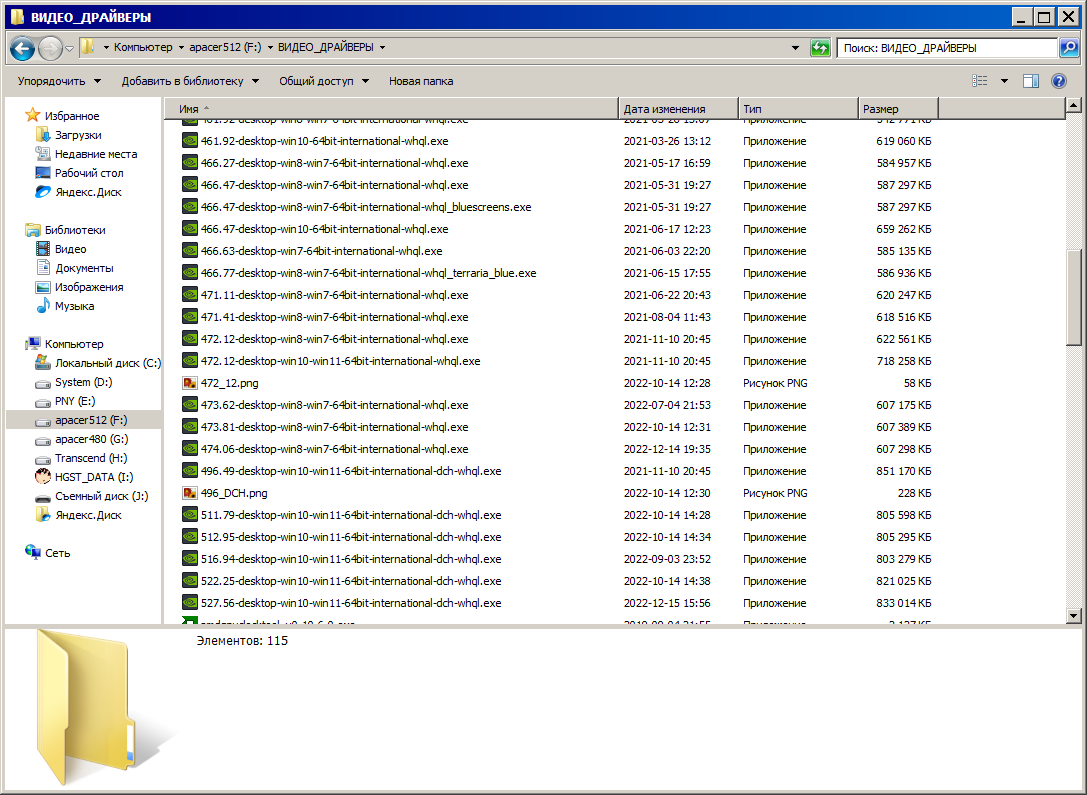This screenshot has width=1087, height=795.
Task: Select 516.94-desktop-win10-win11 dch driver file
Action: tap(351, 559)
